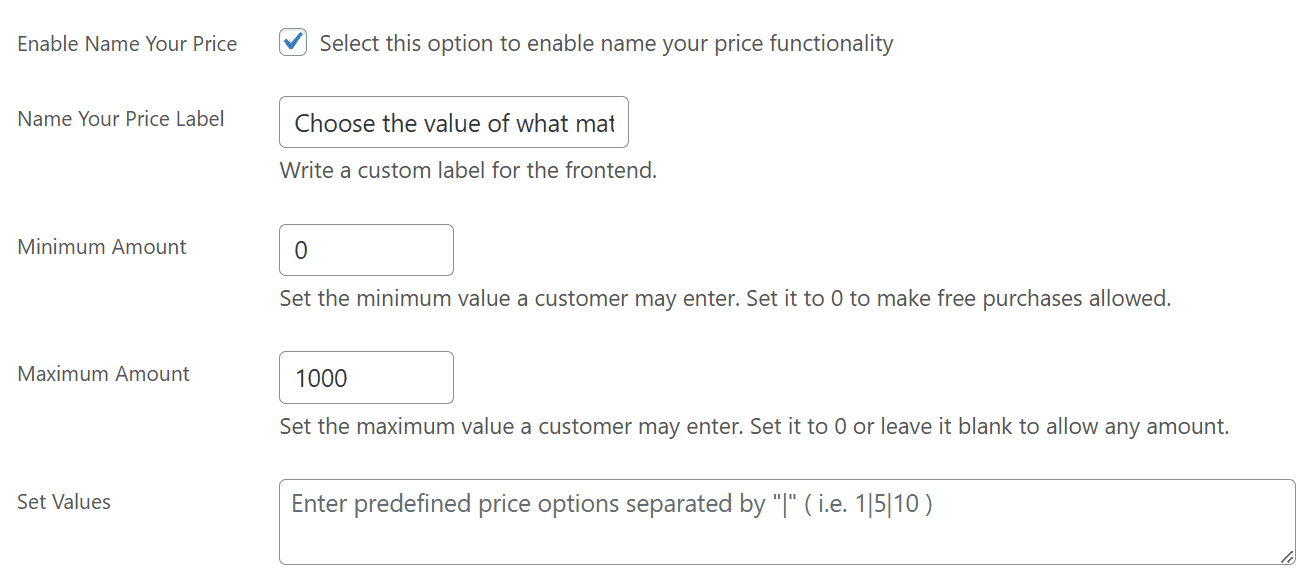This screenshot has height=581, width=1303.
Task: Click the 'Select this option to enable' checkbox label
Action: point(606,43)
